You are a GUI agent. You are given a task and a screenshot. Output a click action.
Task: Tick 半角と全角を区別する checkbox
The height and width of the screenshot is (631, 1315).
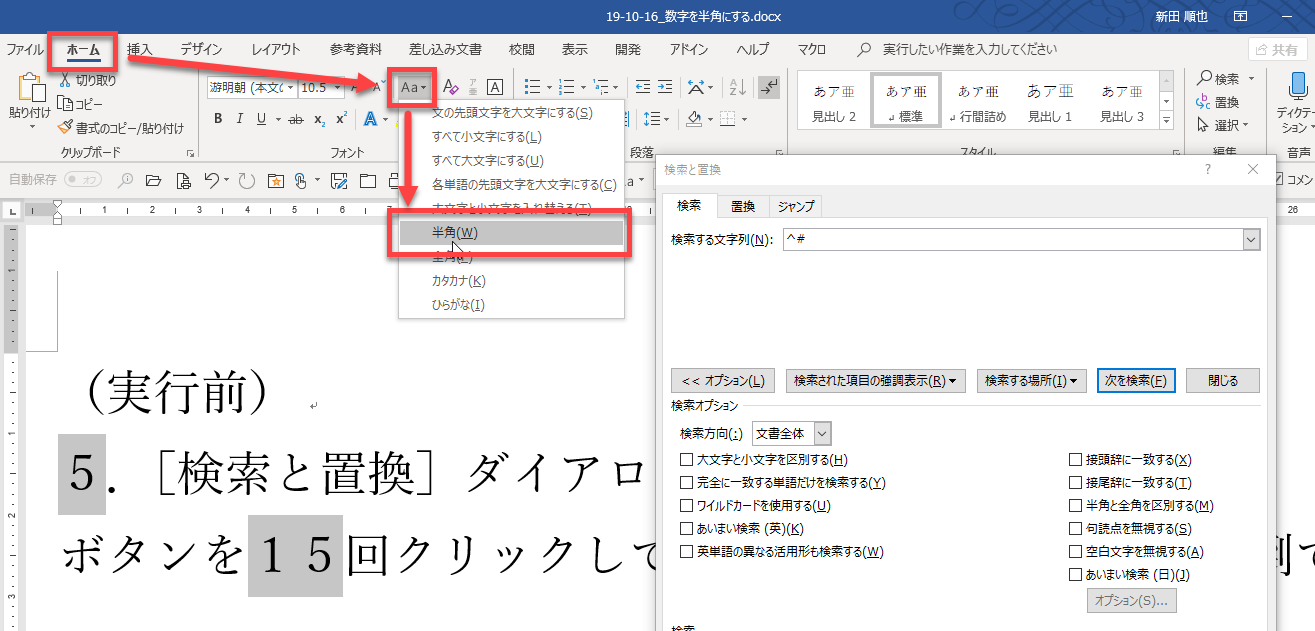[x=1076, y=506]
